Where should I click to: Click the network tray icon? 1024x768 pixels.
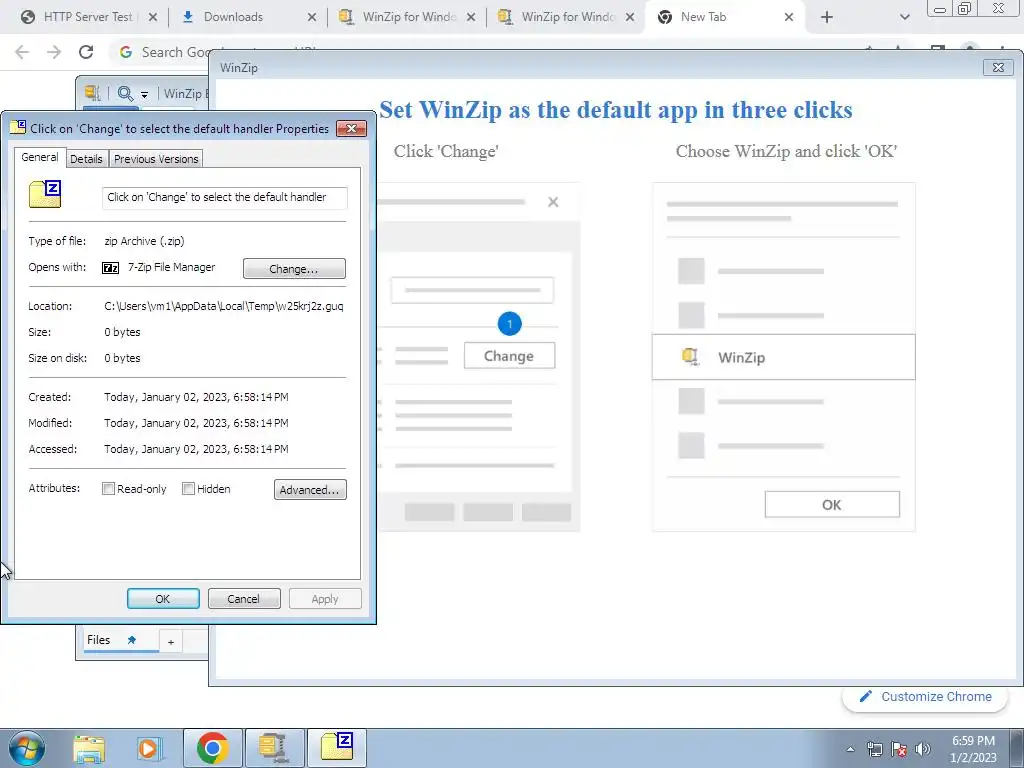point(874,750)
